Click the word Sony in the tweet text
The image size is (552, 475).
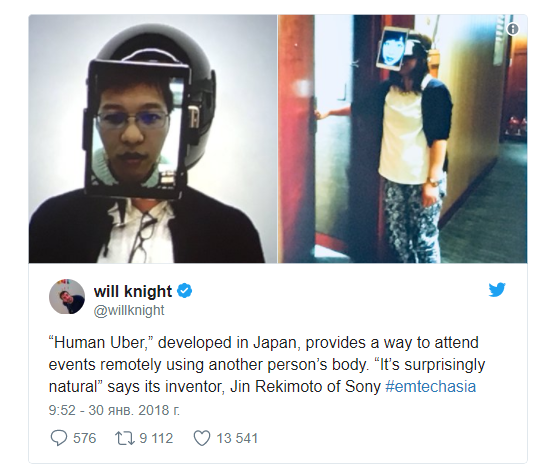click(363, 387)
